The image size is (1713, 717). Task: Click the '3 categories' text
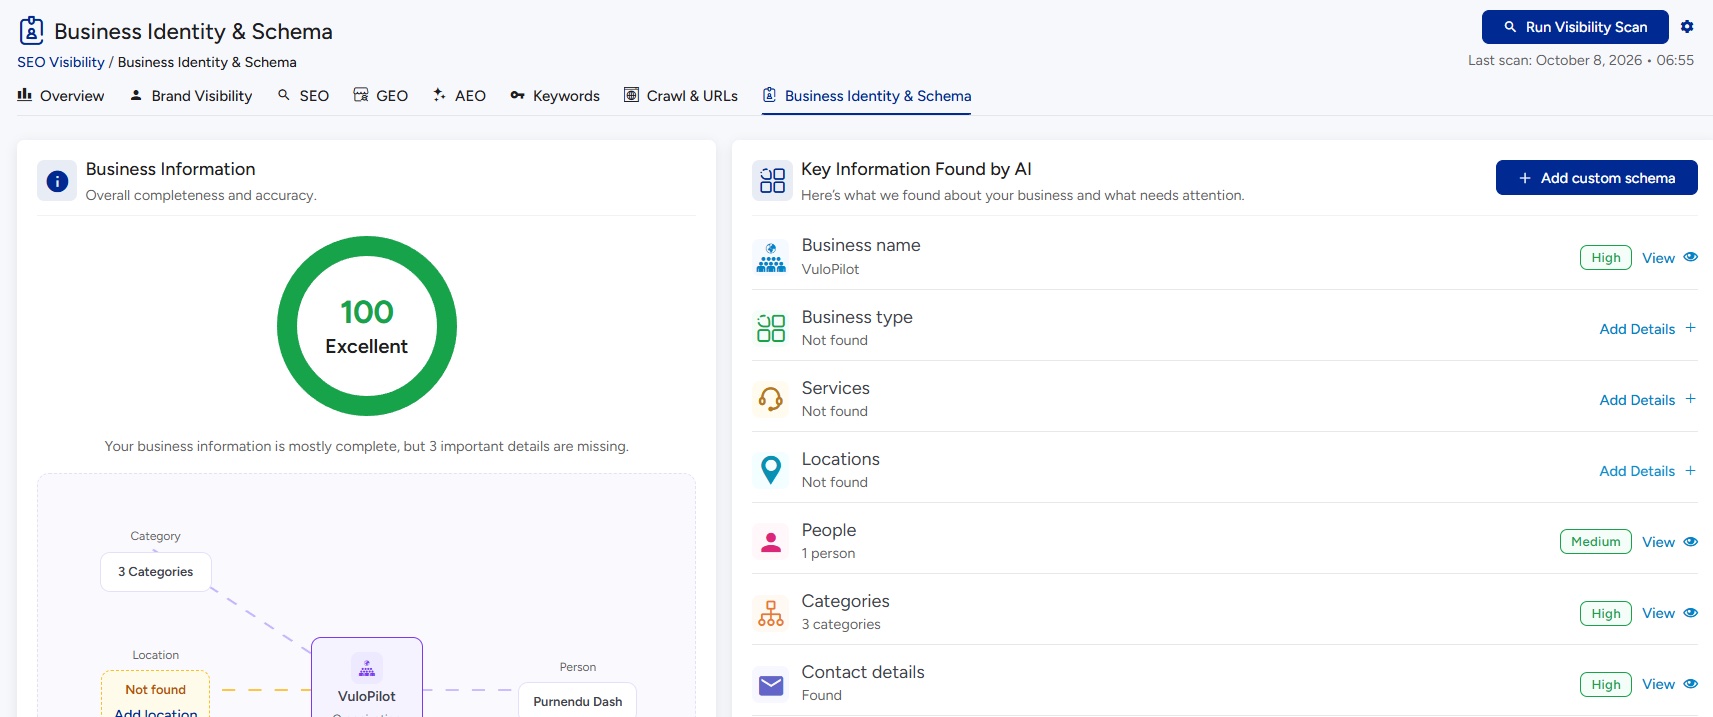click(841, 624)
